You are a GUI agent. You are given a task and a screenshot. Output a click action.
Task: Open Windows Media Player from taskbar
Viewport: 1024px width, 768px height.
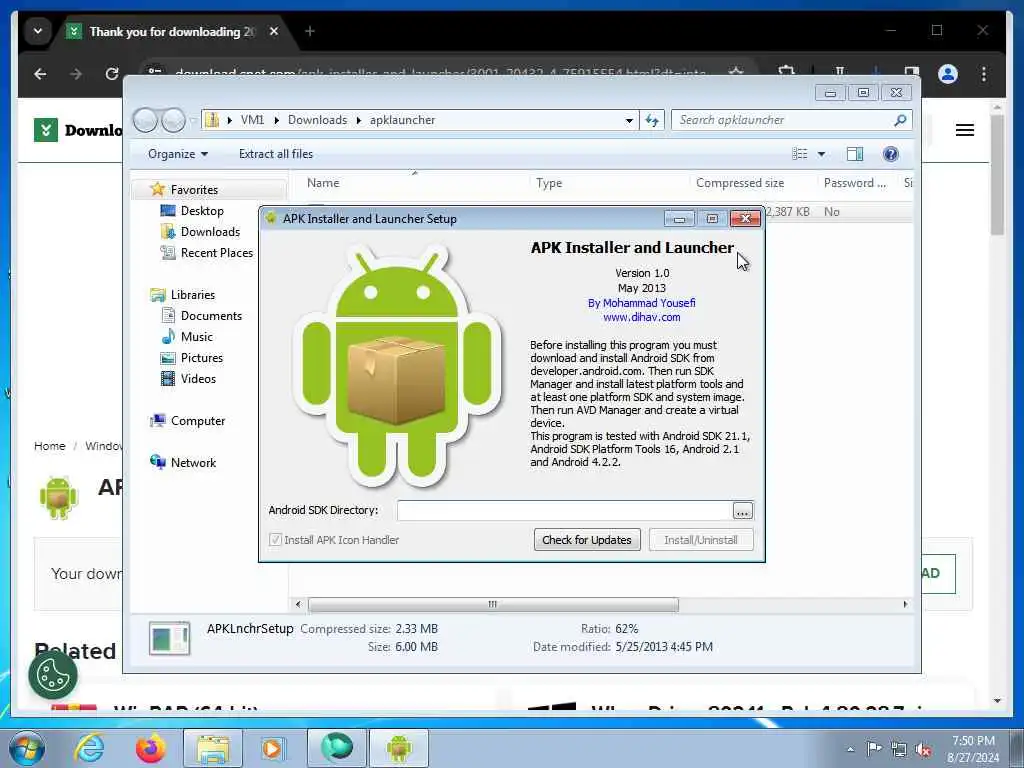tap(273, 748)
